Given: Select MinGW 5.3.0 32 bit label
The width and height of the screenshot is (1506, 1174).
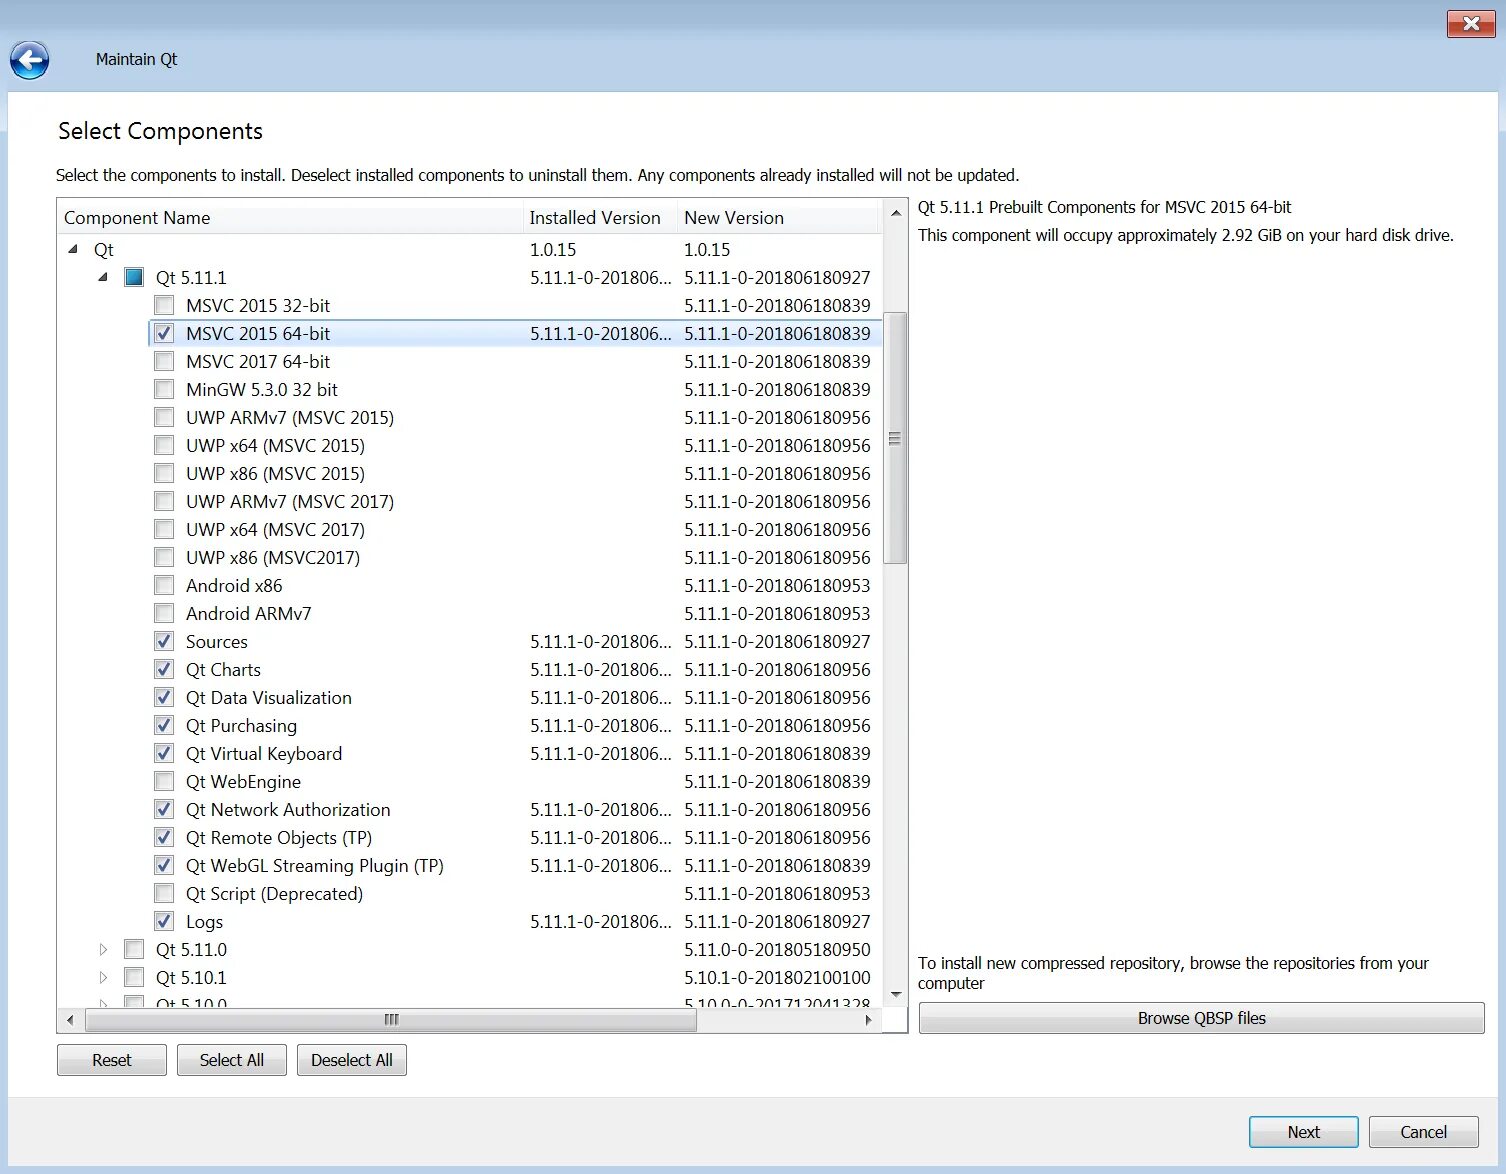Looking at the screenshot, I should click(x=261, y=389).
